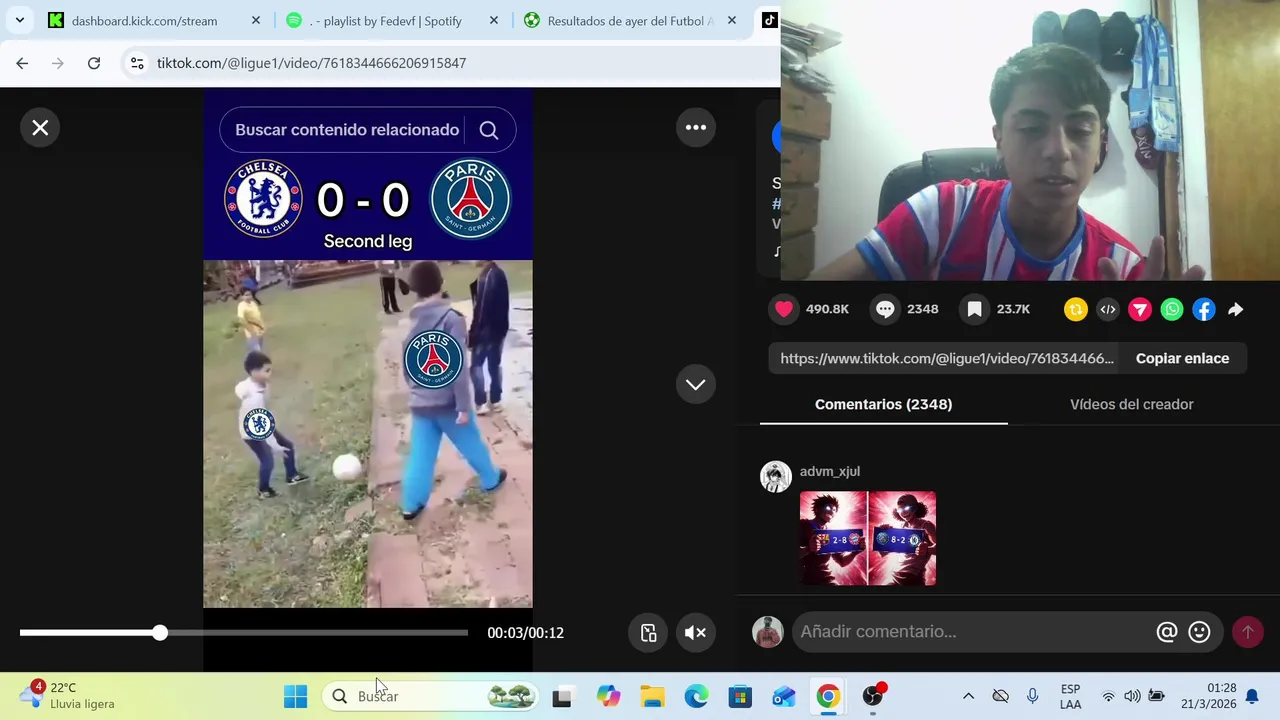Open Task View in taskbar
The height and width of the screenshot is (720, 1280).
[562, 696]
